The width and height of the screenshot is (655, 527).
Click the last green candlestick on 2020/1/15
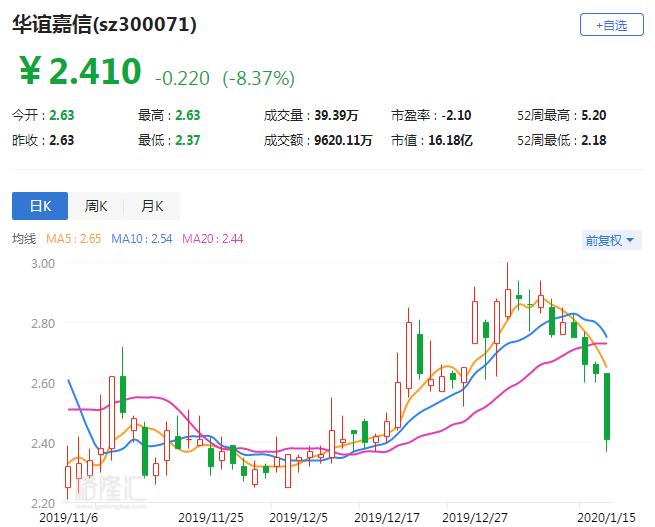point(607,406)
